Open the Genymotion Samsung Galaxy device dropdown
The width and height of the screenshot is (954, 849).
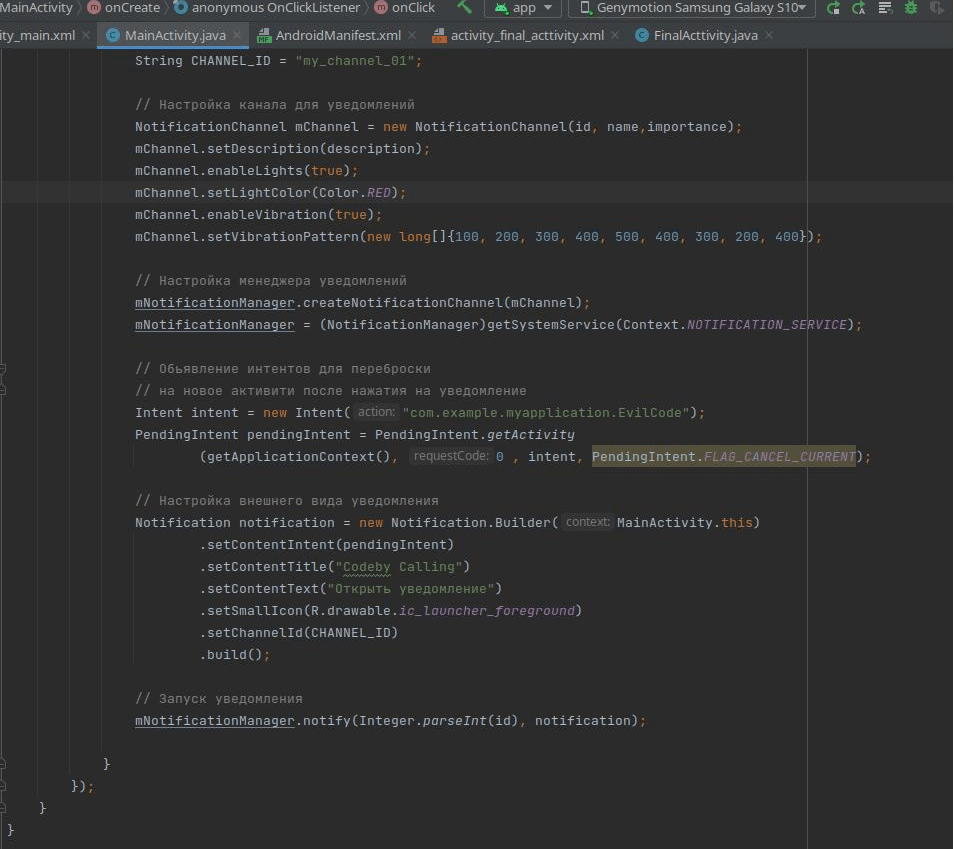tap(692, 8)
